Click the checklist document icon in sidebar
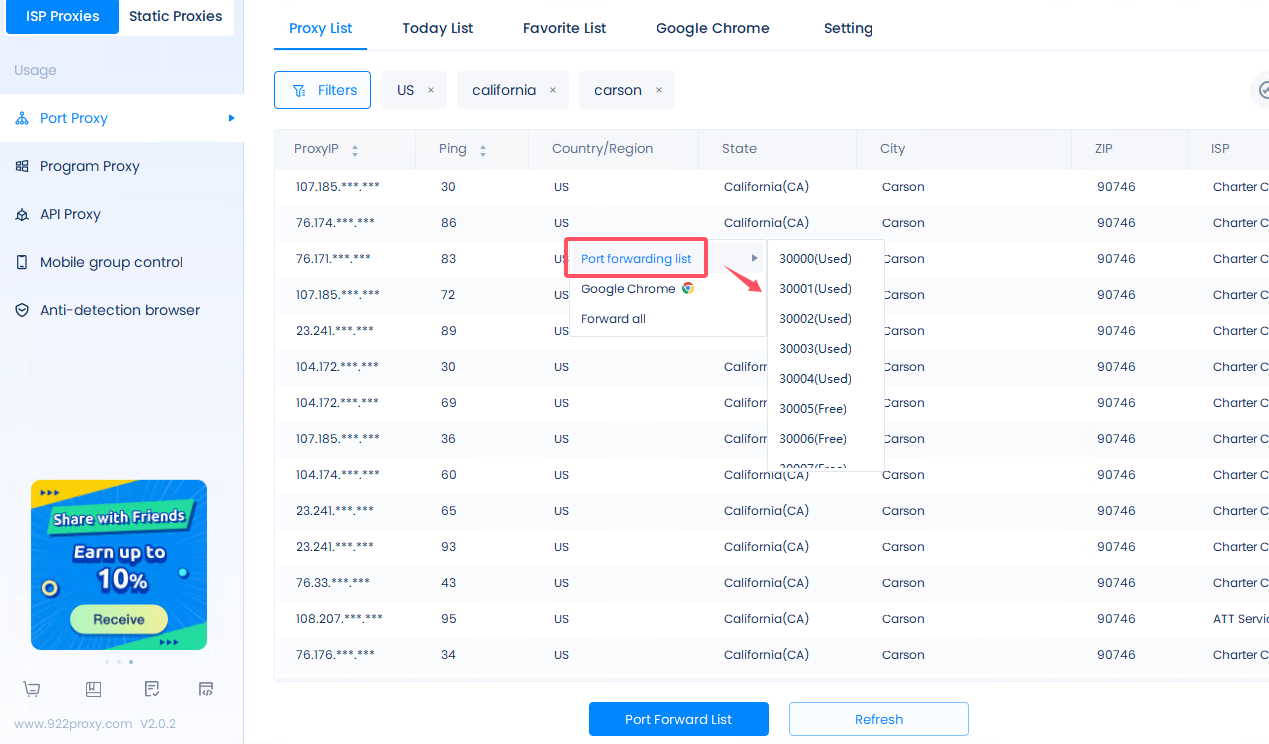This screenshot has height=744, width=1269. tap(152, 689)
